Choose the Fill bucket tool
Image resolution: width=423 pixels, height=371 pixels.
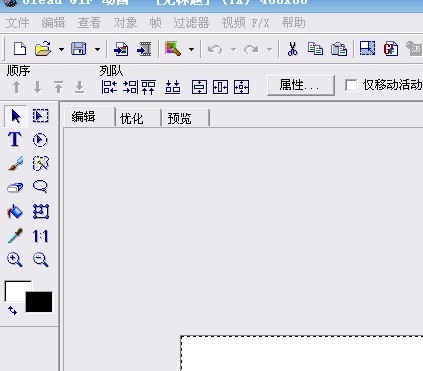tap(15, 212)
